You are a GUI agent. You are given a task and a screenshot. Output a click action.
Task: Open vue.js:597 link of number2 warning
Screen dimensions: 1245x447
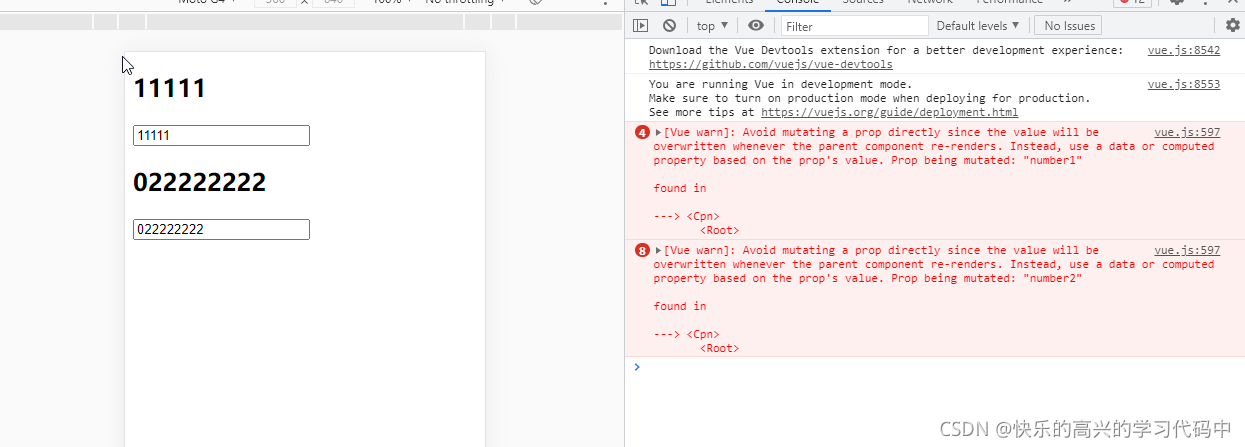[x=1187, y=250]
